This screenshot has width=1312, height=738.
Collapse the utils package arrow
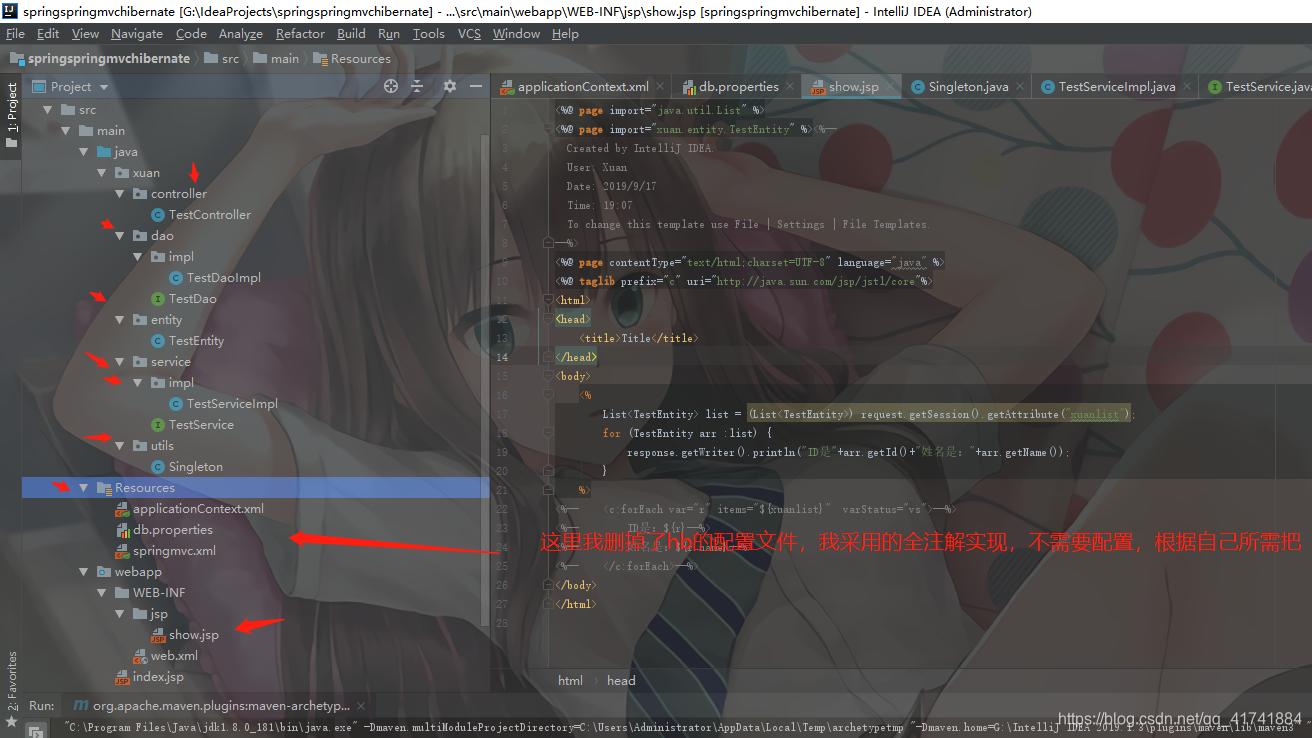pyautogui.click(x=120, y=446)
